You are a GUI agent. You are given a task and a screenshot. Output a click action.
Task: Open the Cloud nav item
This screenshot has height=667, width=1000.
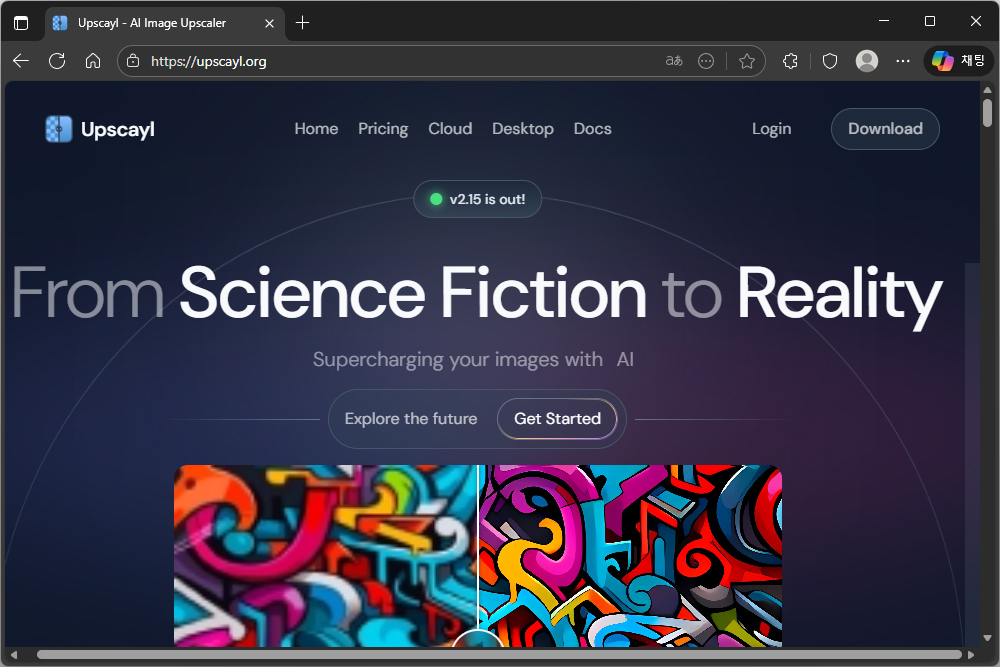pos(450,129)
